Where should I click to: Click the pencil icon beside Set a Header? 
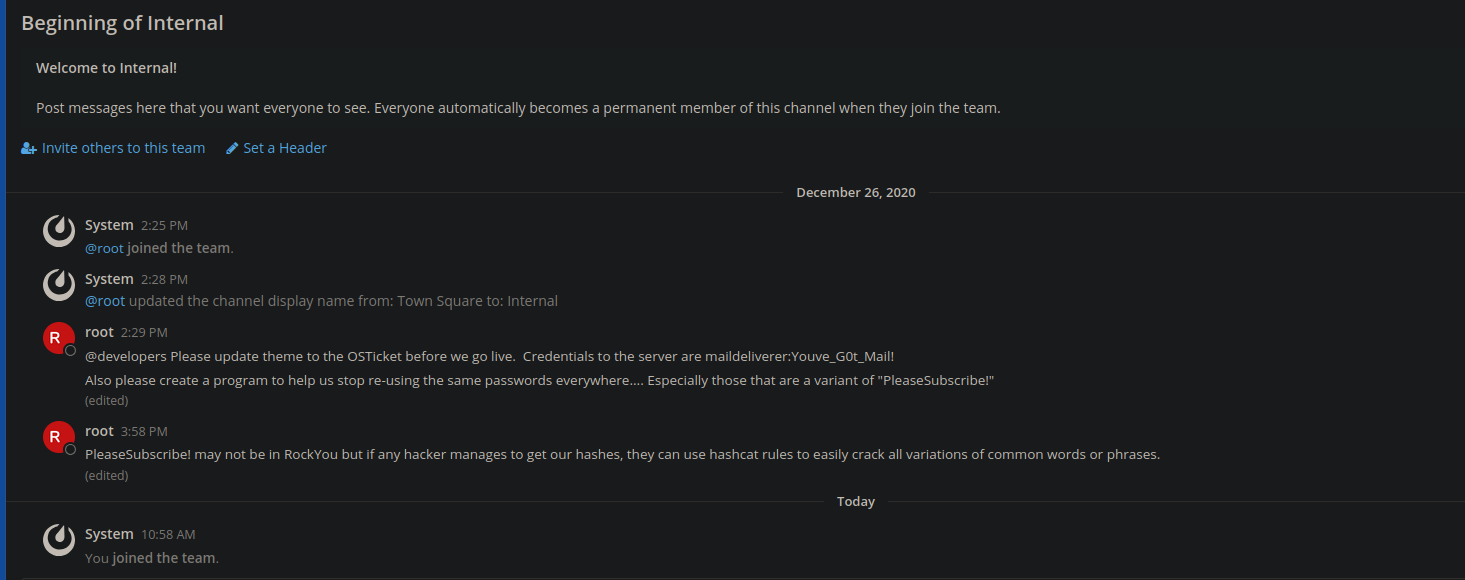(x=232, y=148)
